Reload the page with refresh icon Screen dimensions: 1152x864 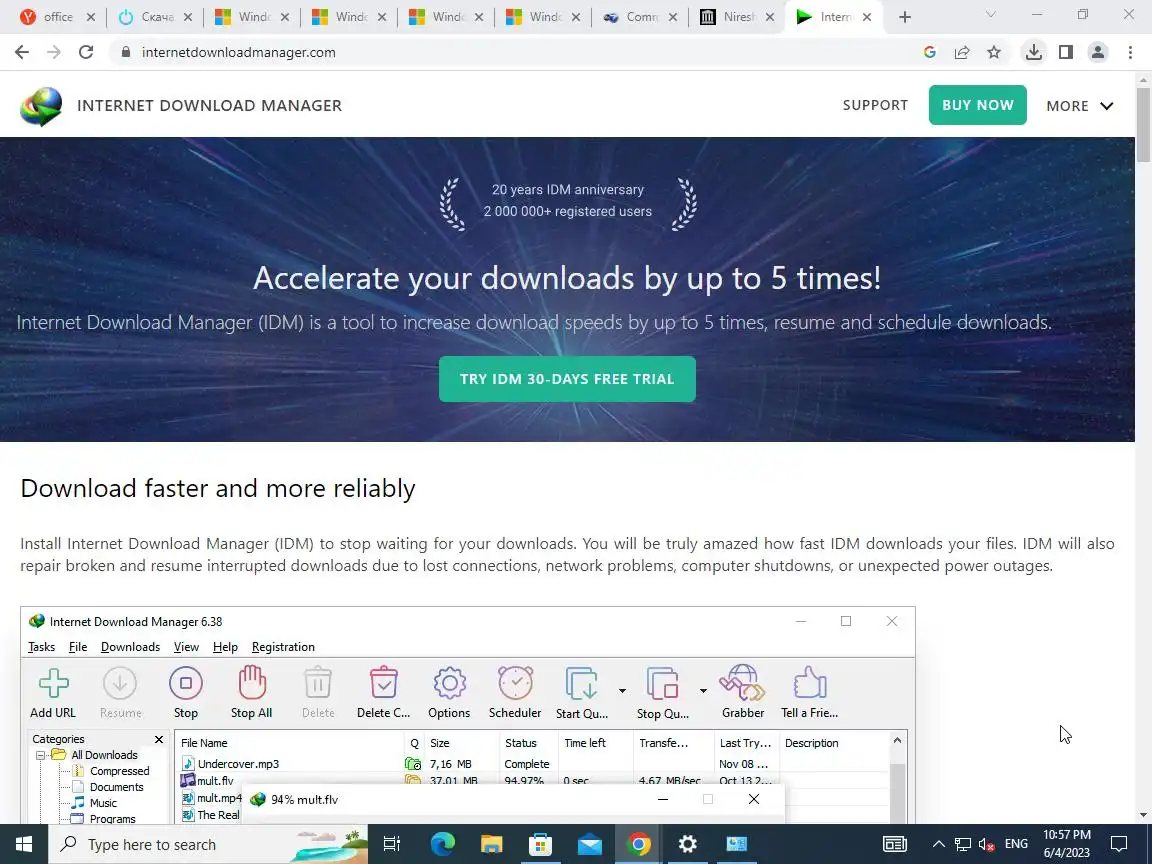pos(86,52)
